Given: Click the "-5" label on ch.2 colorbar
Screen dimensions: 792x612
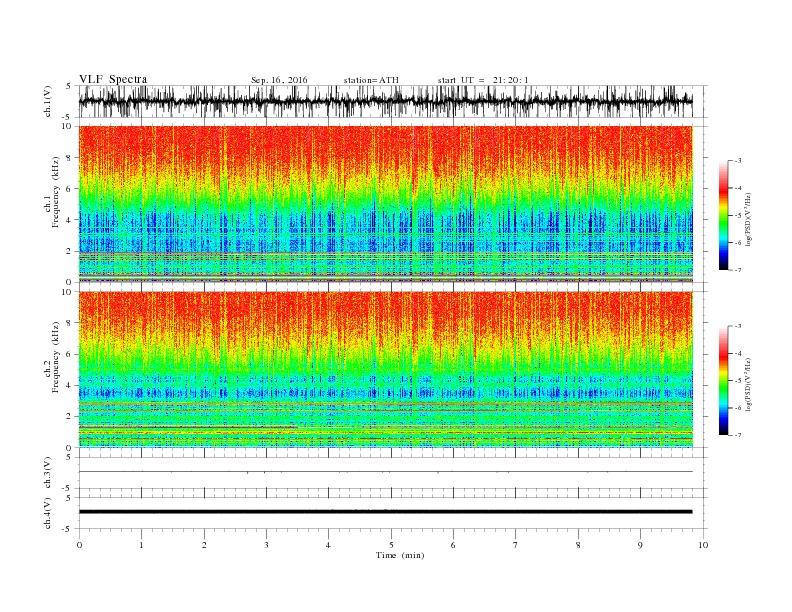Looking at the screenshot, I should [738, 381].
